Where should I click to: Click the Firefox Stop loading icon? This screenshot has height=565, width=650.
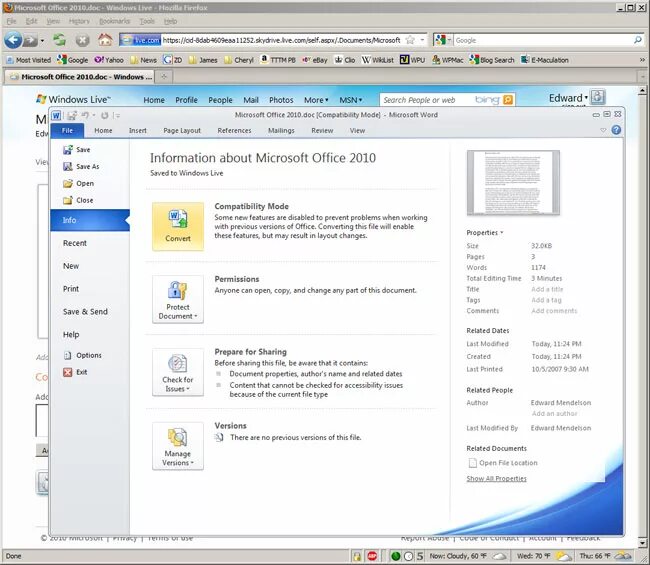point(82,40)
